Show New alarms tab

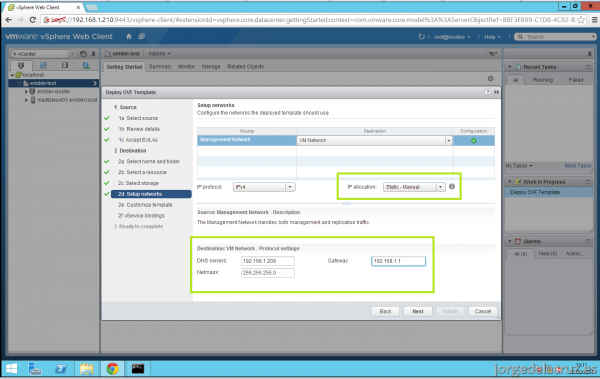click(x=548, y=253)
